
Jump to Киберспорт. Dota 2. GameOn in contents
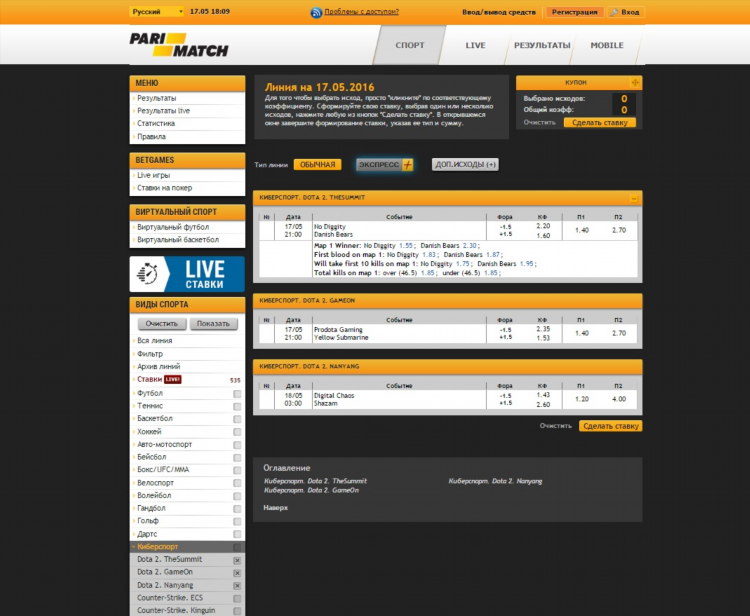311,490
